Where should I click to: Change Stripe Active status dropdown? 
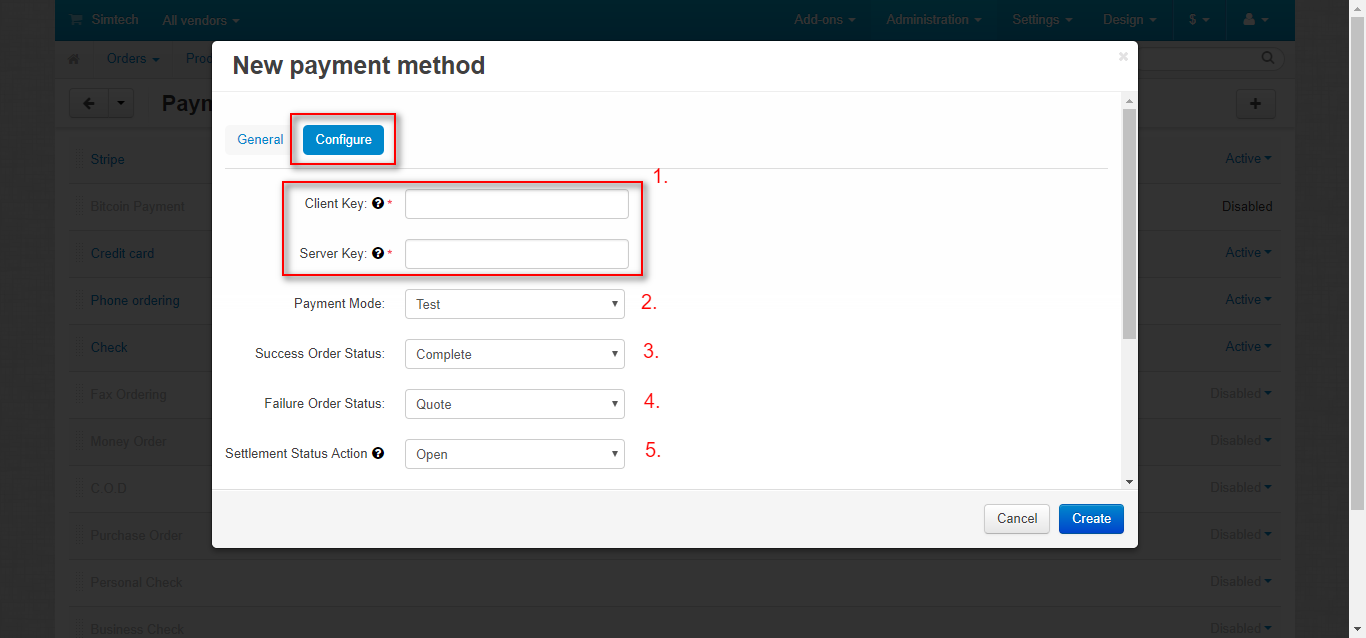click(x=1249, y=158)
